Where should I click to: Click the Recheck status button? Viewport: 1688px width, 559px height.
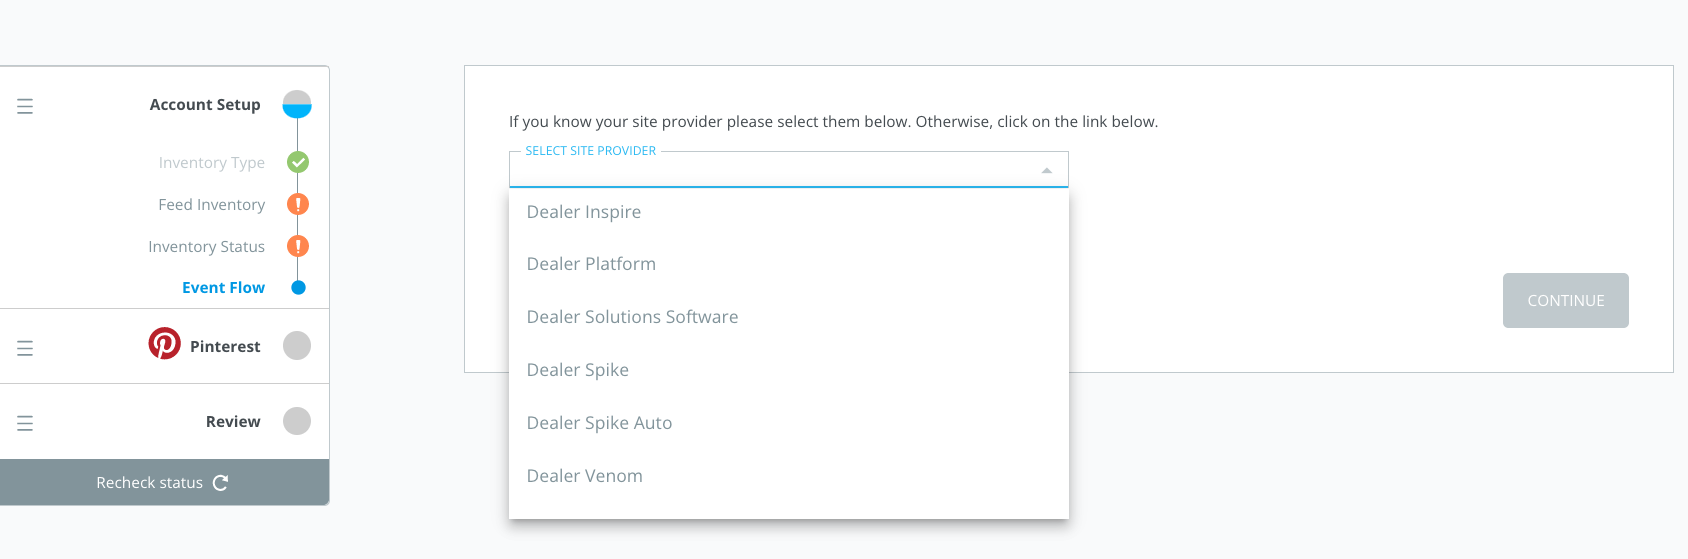pyautogui.click(x=164, y=482)
